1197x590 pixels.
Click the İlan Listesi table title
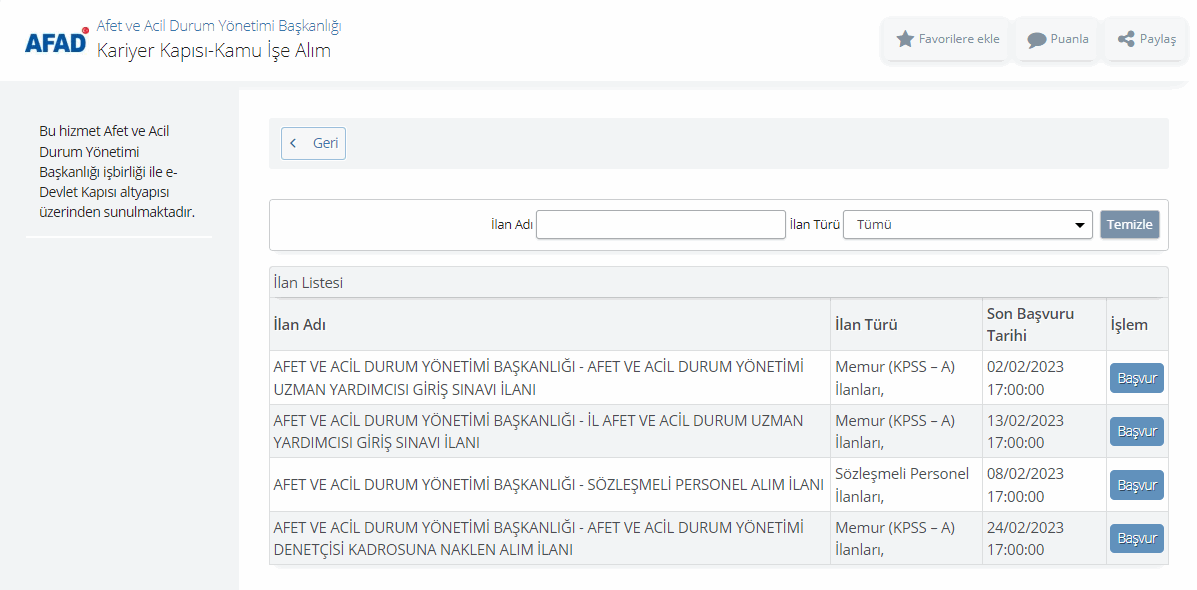(x=308, y=282)
